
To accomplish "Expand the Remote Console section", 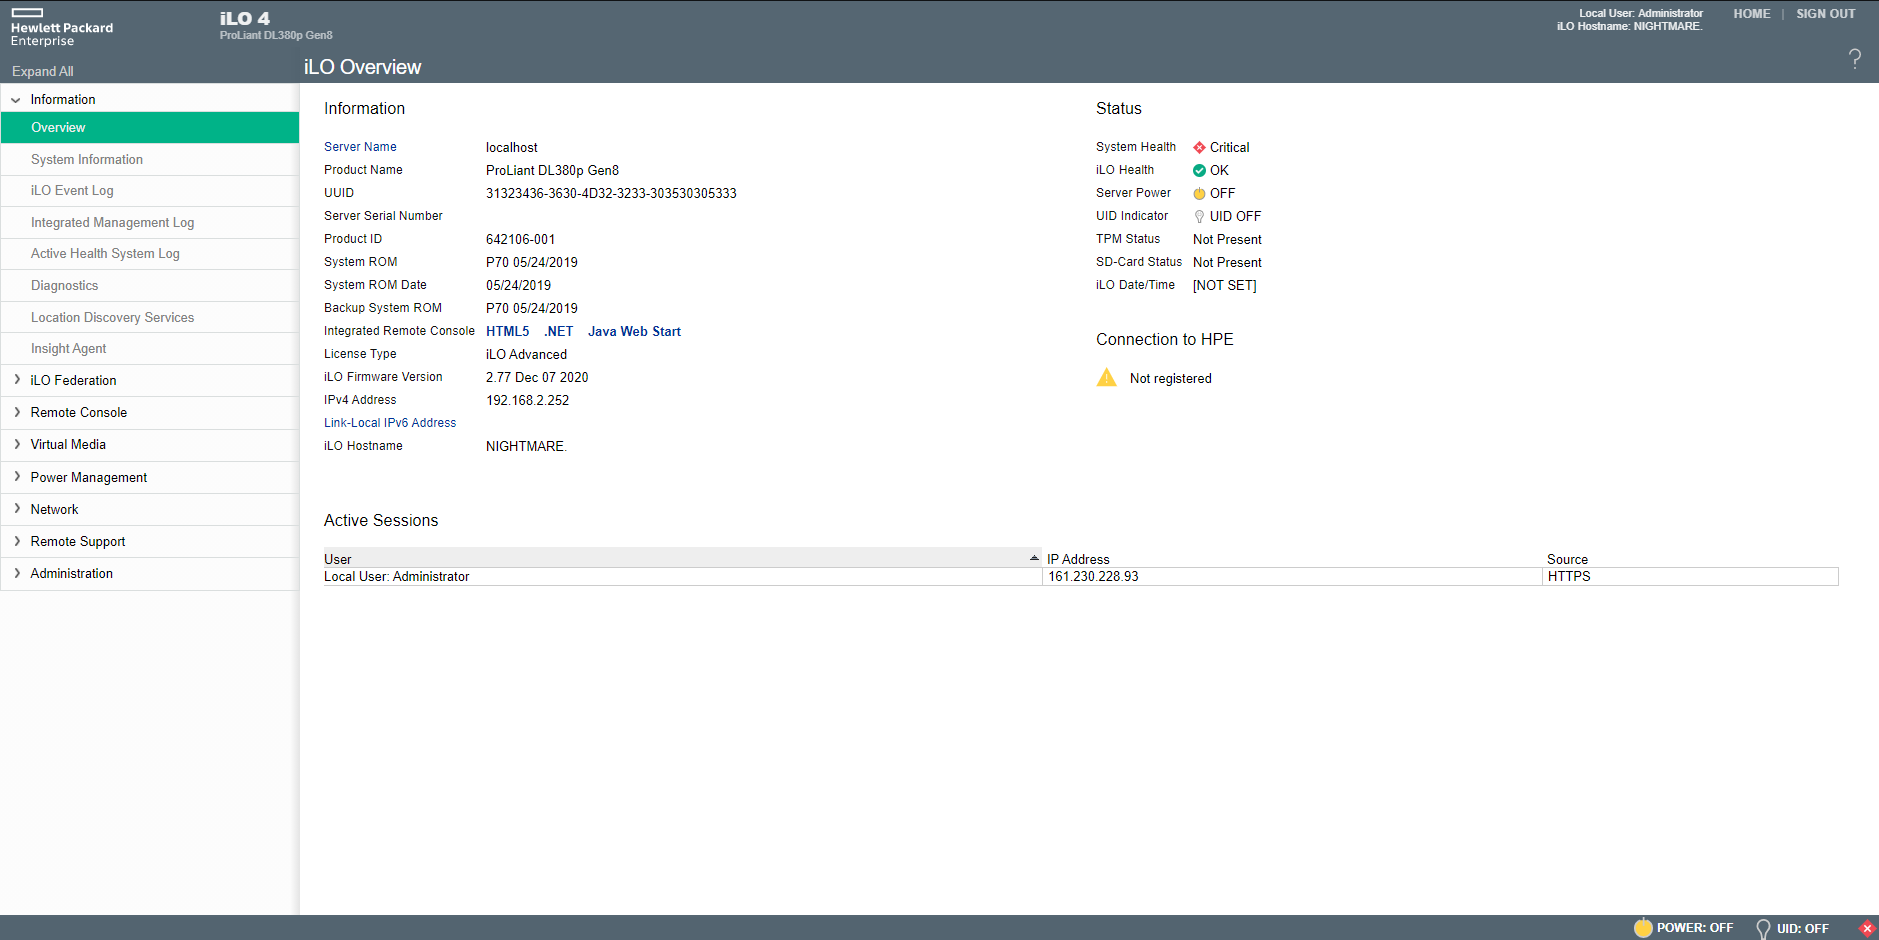I will pyautogui.click(x=17, y=412).
